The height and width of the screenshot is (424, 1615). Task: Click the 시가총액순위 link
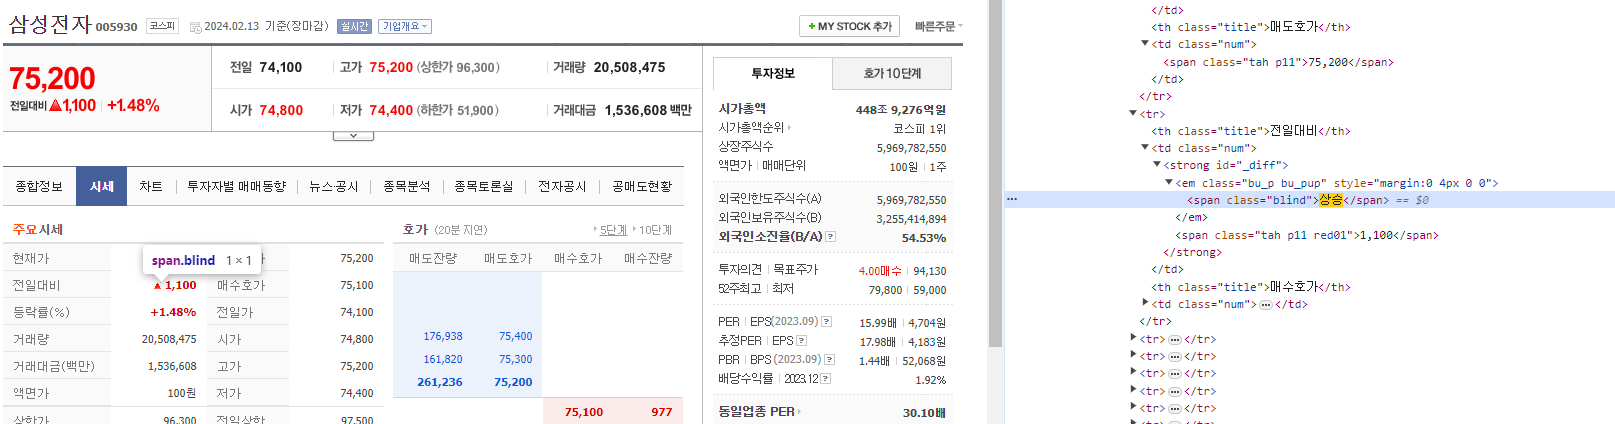(753, 128)
